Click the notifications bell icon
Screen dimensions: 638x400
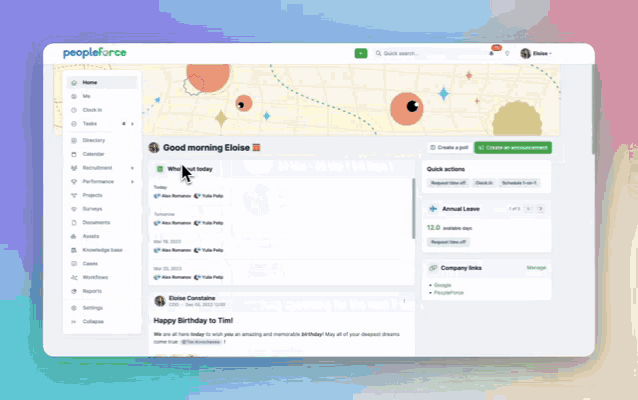491,53
